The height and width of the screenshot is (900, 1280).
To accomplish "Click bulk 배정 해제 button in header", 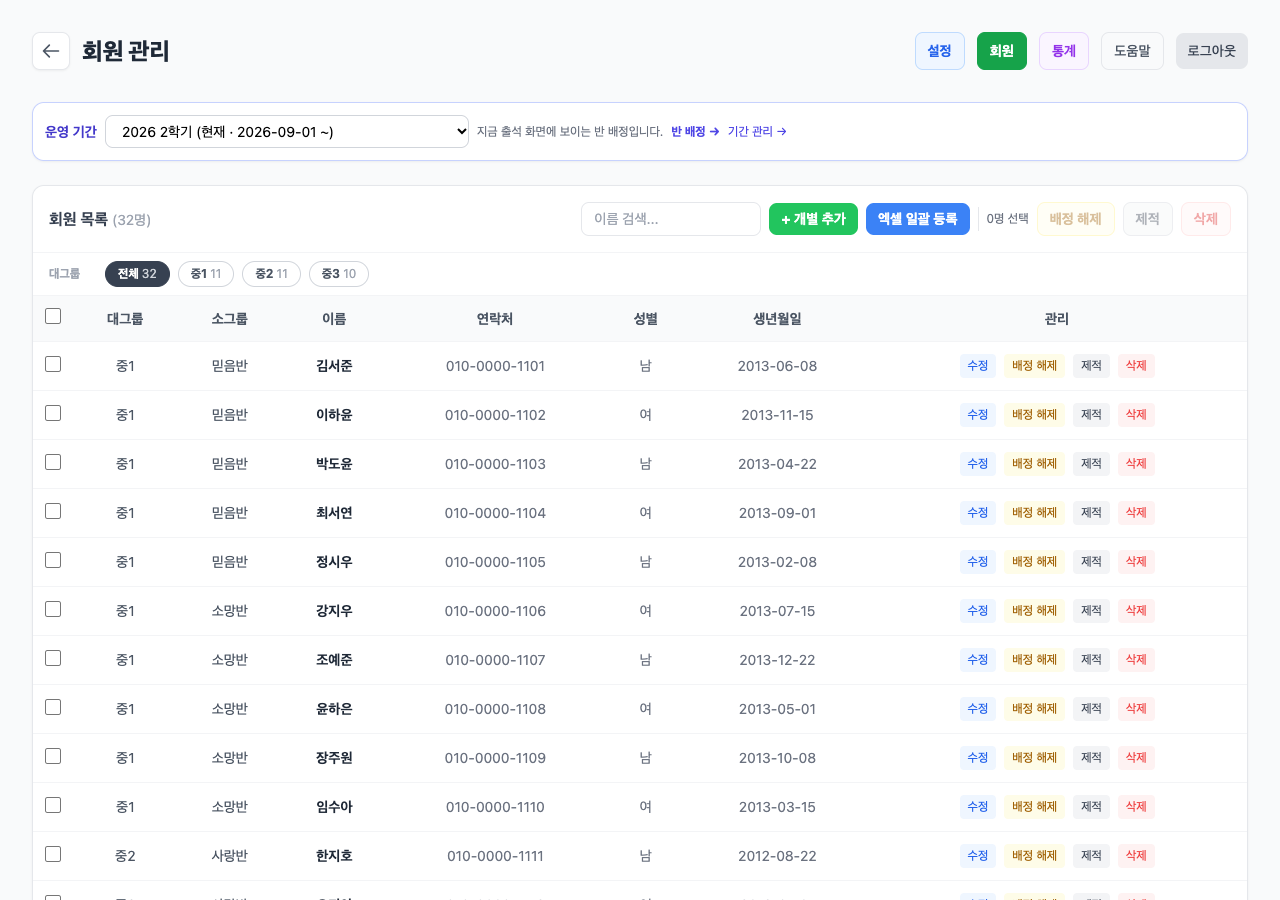I will click(1076, 219).
